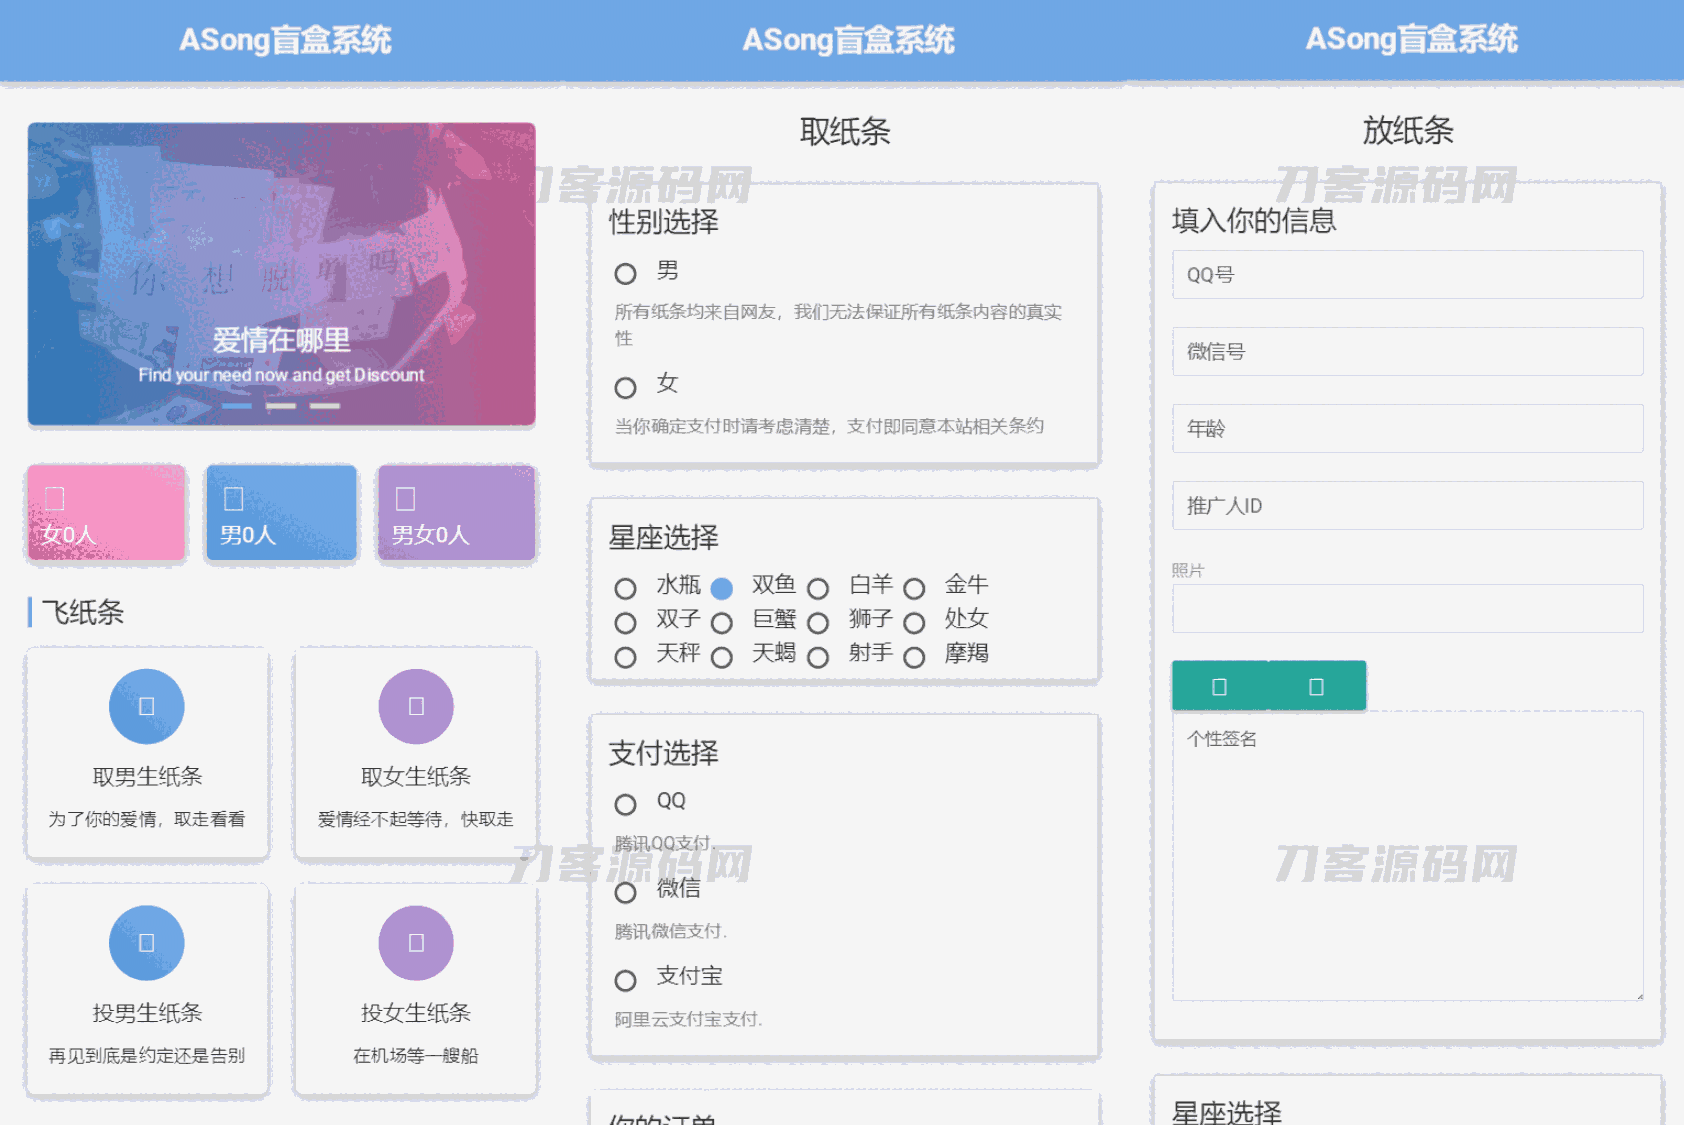Select the 男 gender radio button

(x=625, y=274)
